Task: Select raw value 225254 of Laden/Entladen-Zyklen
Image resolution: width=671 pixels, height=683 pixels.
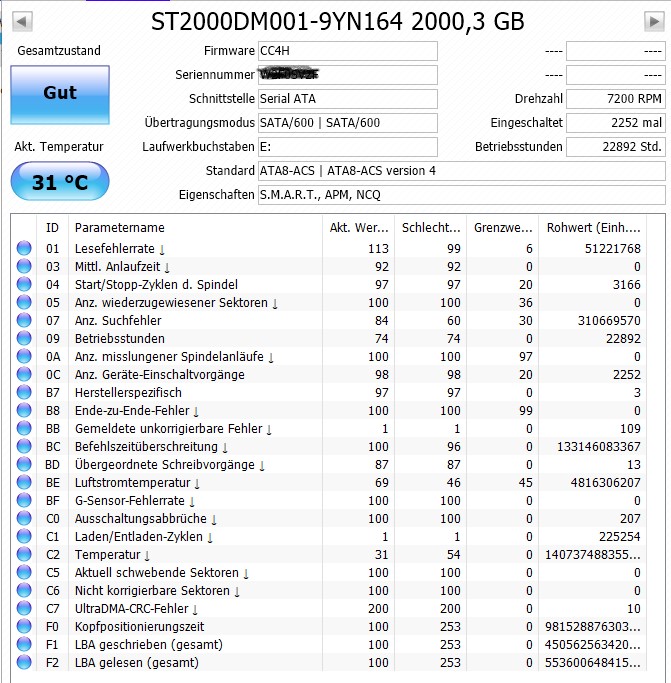Action: pos(620,537)
